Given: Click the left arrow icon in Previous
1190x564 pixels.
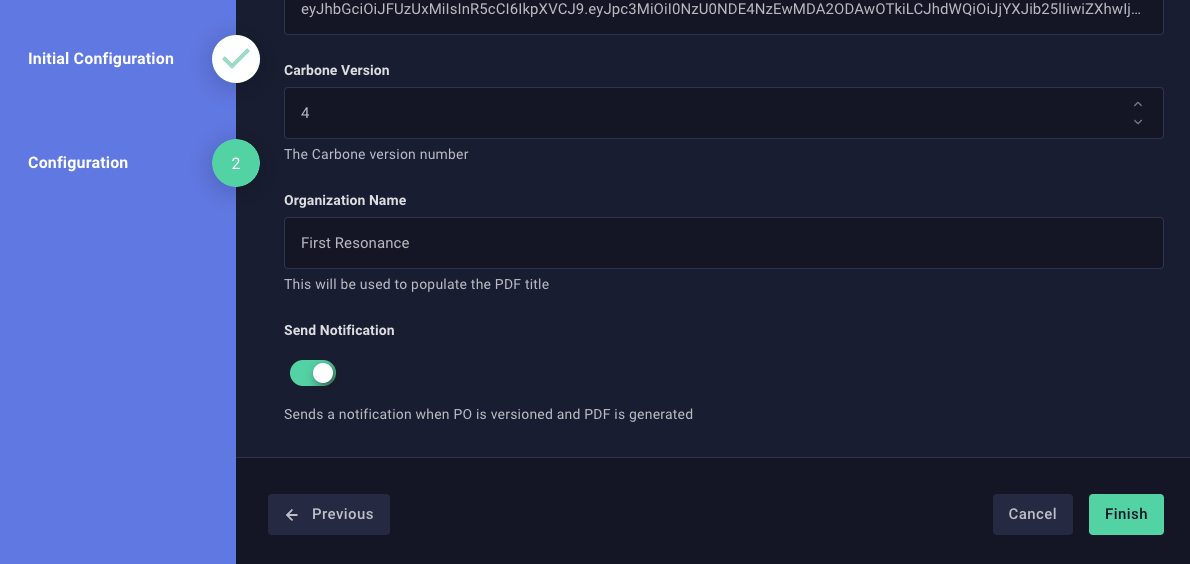Looking at the screenshot, I should pos(292,514).
